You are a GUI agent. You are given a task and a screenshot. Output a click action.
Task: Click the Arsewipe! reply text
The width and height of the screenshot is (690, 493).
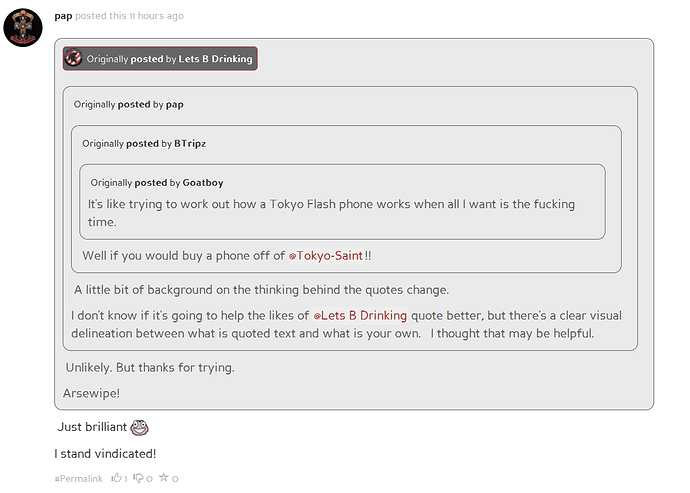(91, 391)
